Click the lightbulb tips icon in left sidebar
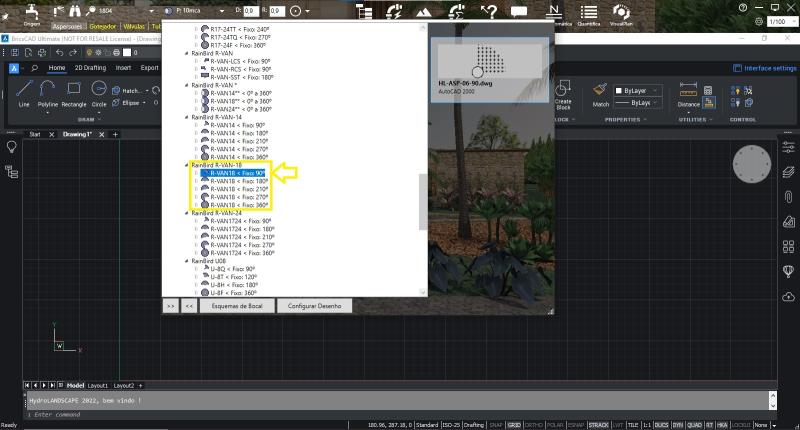 [12, 146]
